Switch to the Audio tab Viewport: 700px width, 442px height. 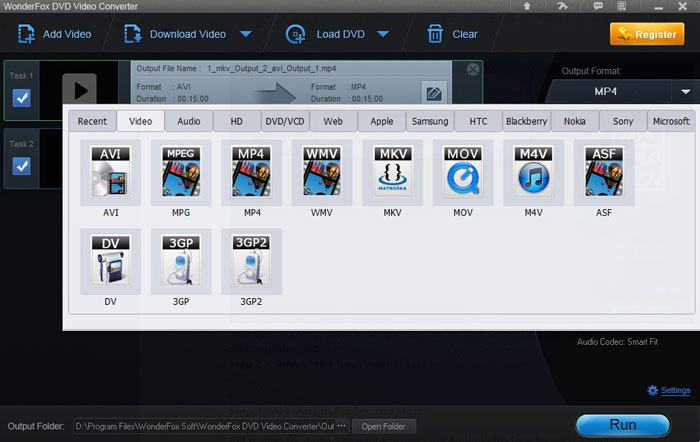[189, 121]
